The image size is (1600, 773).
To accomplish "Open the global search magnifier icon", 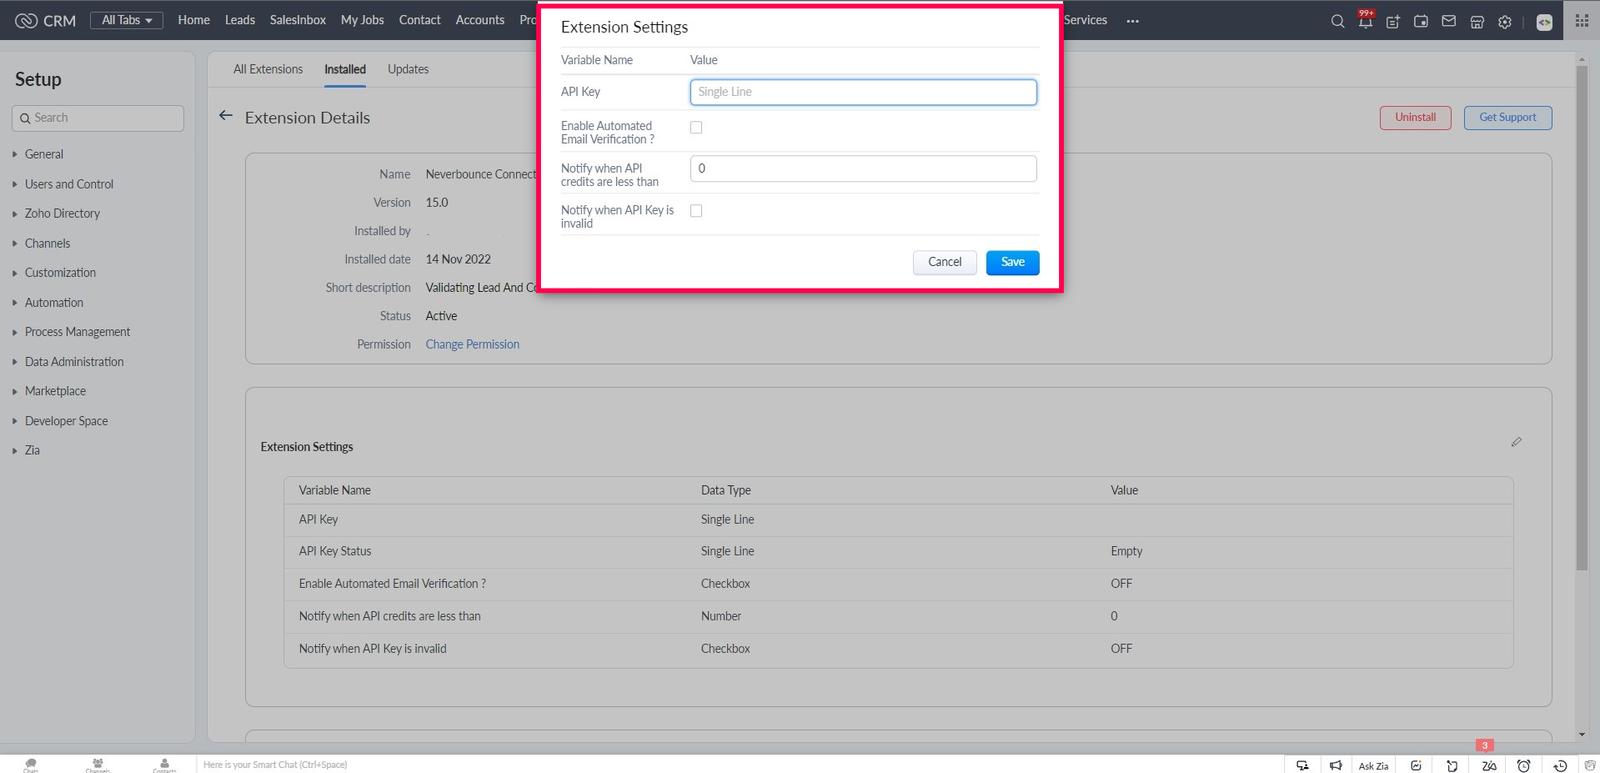I will pos(1337,21).
